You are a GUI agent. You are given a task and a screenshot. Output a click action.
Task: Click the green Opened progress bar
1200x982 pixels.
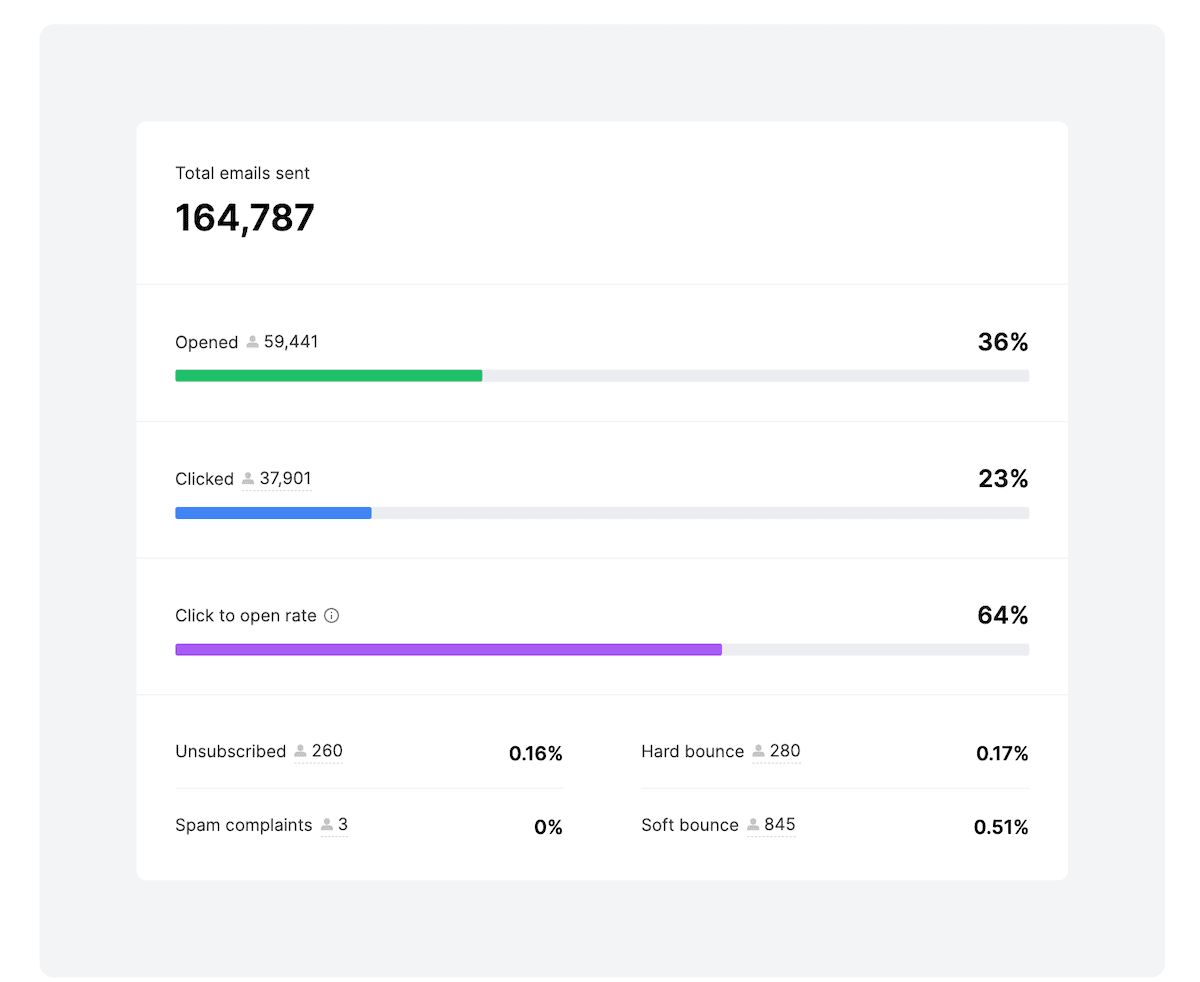click(328, 375)
